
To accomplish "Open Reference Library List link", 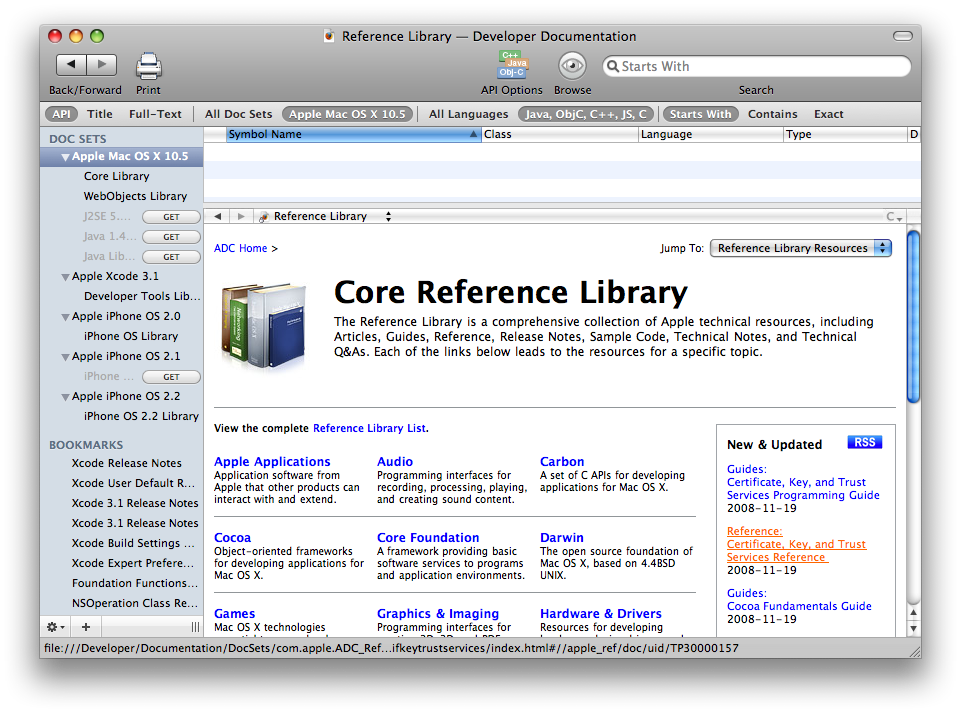I will tap(369, 429).
